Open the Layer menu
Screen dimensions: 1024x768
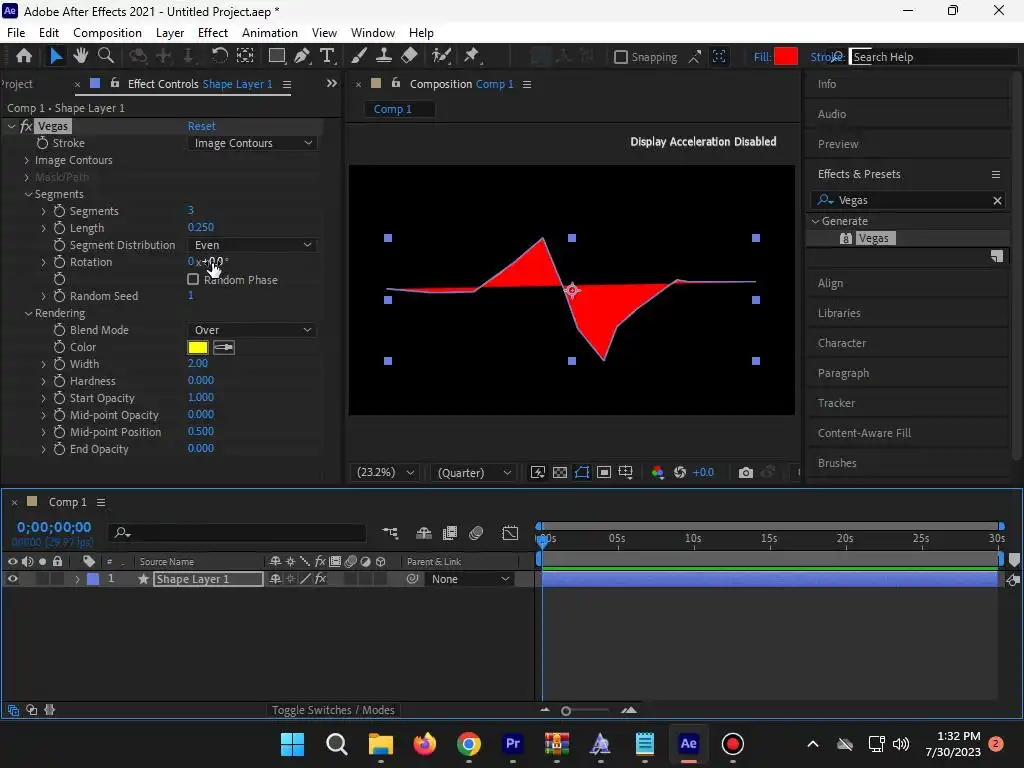(x=170, y=33)
